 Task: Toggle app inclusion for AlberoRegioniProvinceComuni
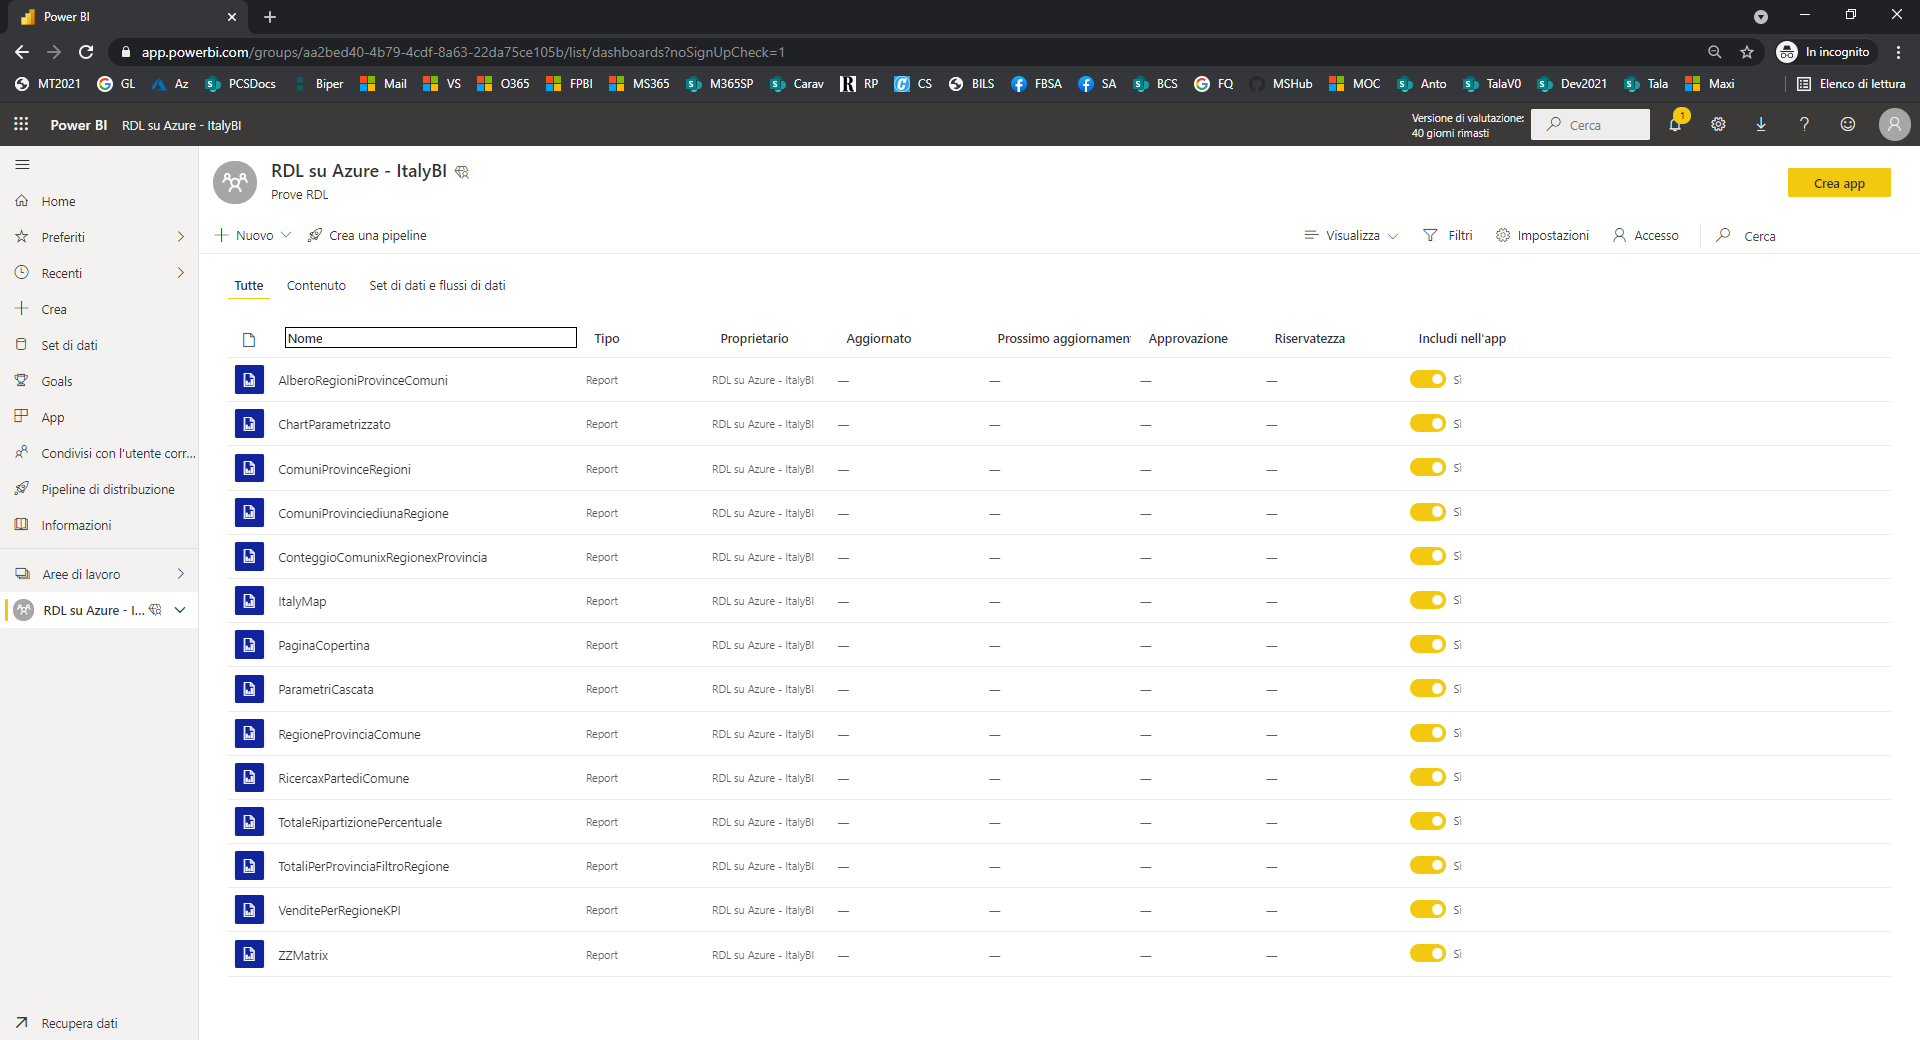point(1427,379)
